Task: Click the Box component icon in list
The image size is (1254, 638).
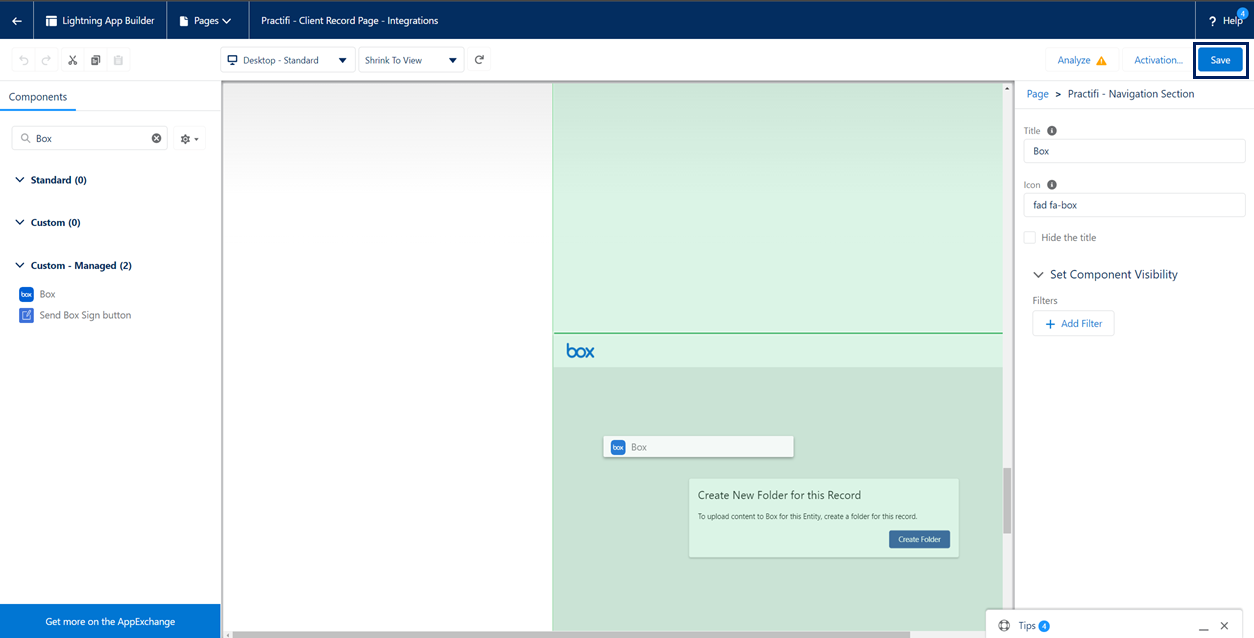Action: [x=27, y=294]
